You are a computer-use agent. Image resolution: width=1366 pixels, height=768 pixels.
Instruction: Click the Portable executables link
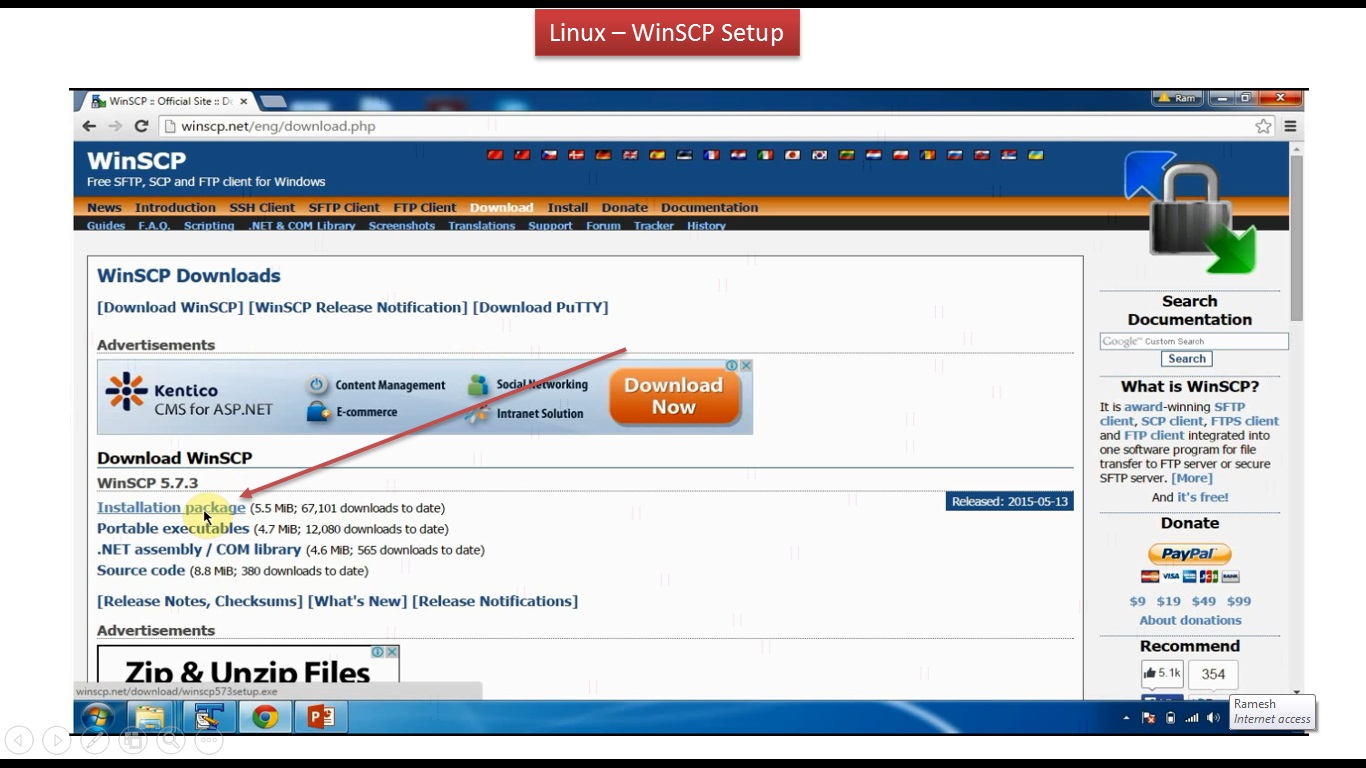(x=173, y=529)
